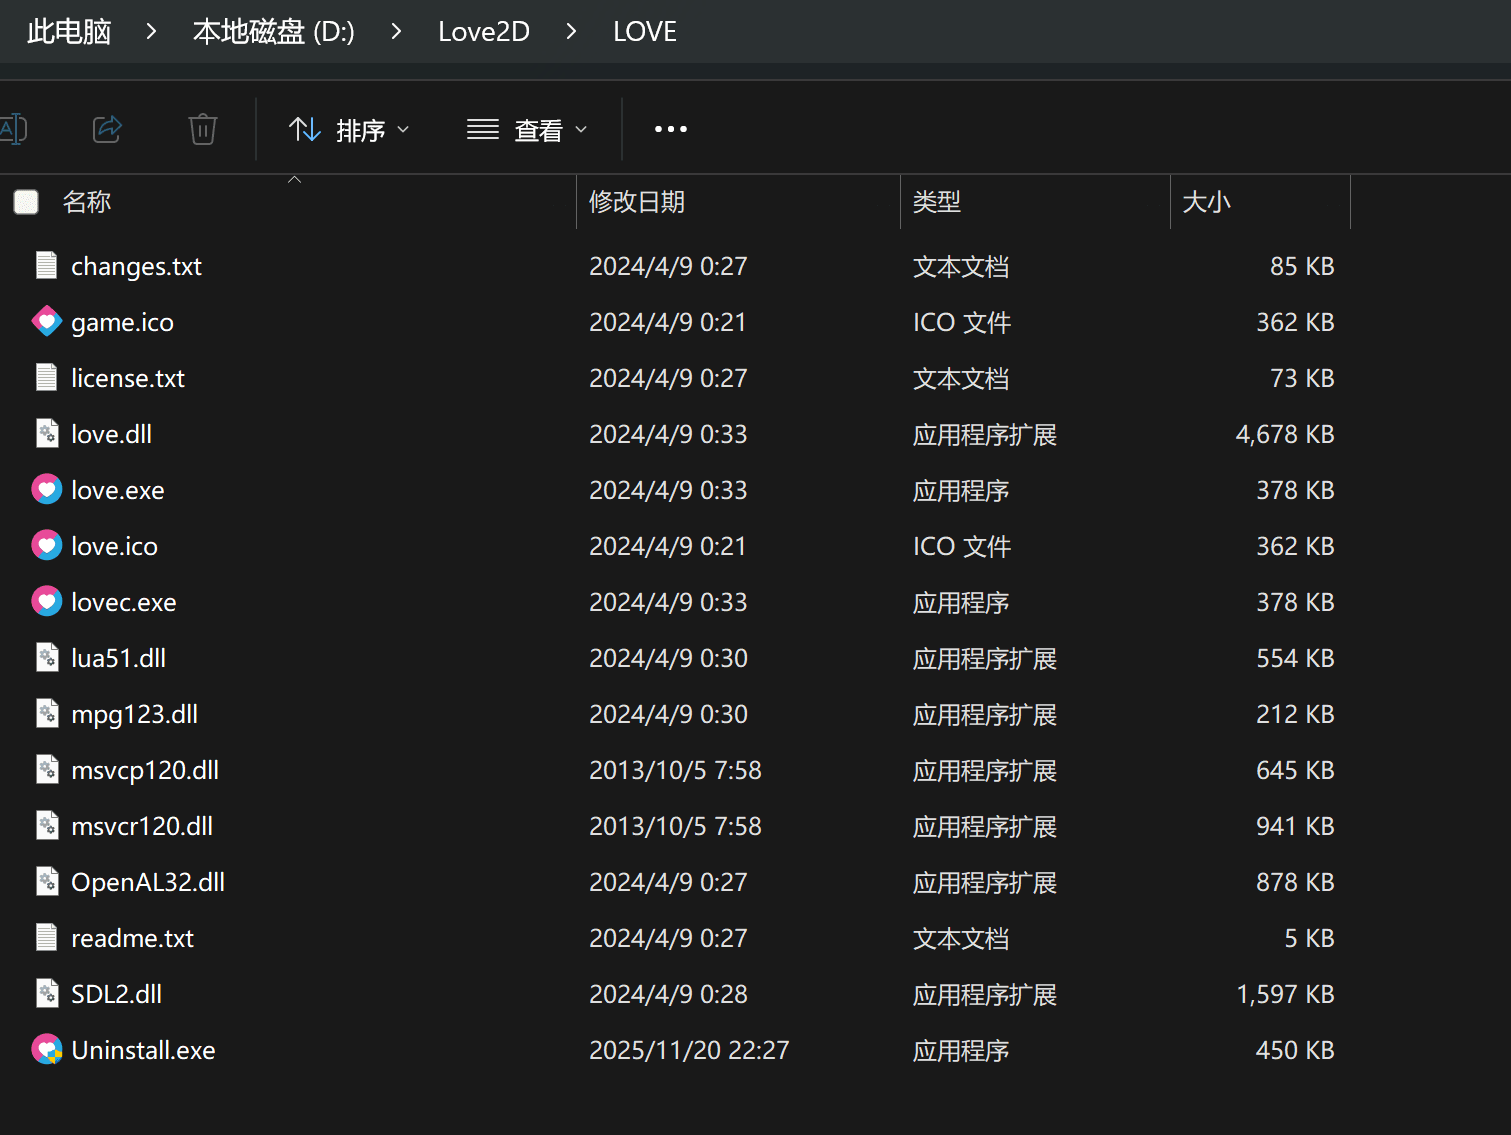1511x1135 pixels.
Task: Click the Rename icon in the toolbar
Action: point(14,129)
